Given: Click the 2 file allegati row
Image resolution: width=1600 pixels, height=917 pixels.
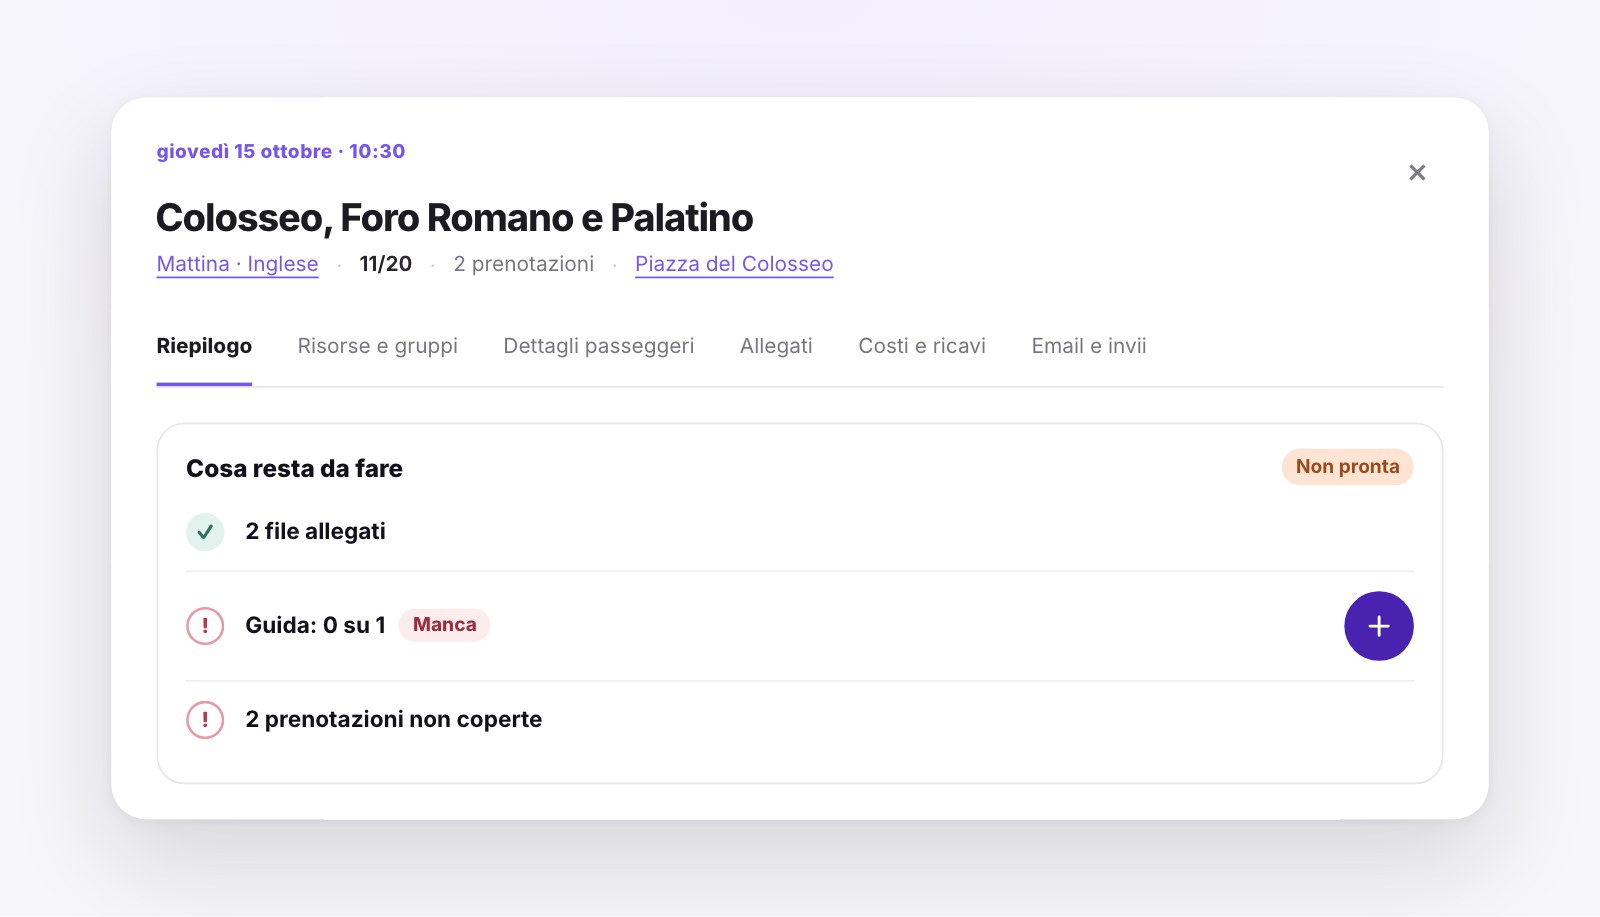Looking at the screenshot, I should [x=799, y=532].
